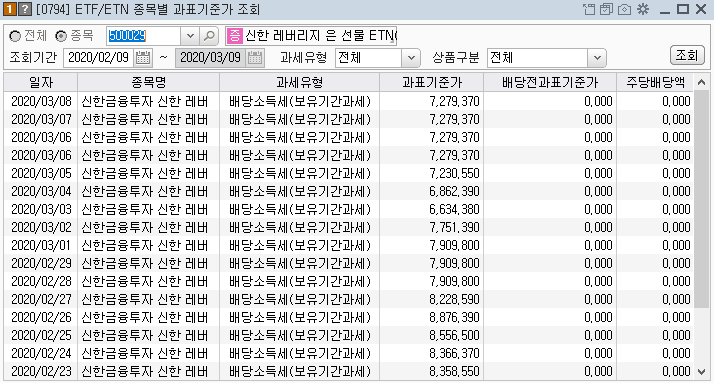Click the 과표기준가 value 8,556.500
Viewport: 714px width, 383px height.
tap(454, 336)
